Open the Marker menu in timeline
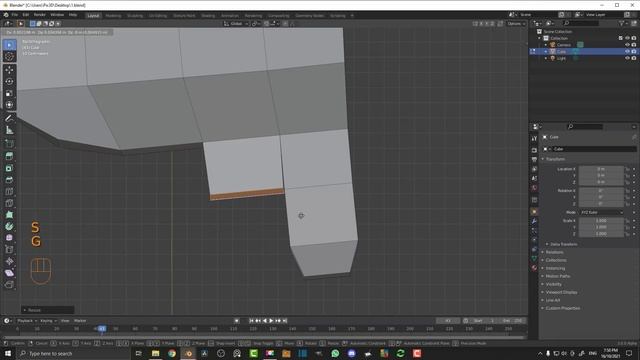This screenshot has height=360, width=640. coord(80,321)
